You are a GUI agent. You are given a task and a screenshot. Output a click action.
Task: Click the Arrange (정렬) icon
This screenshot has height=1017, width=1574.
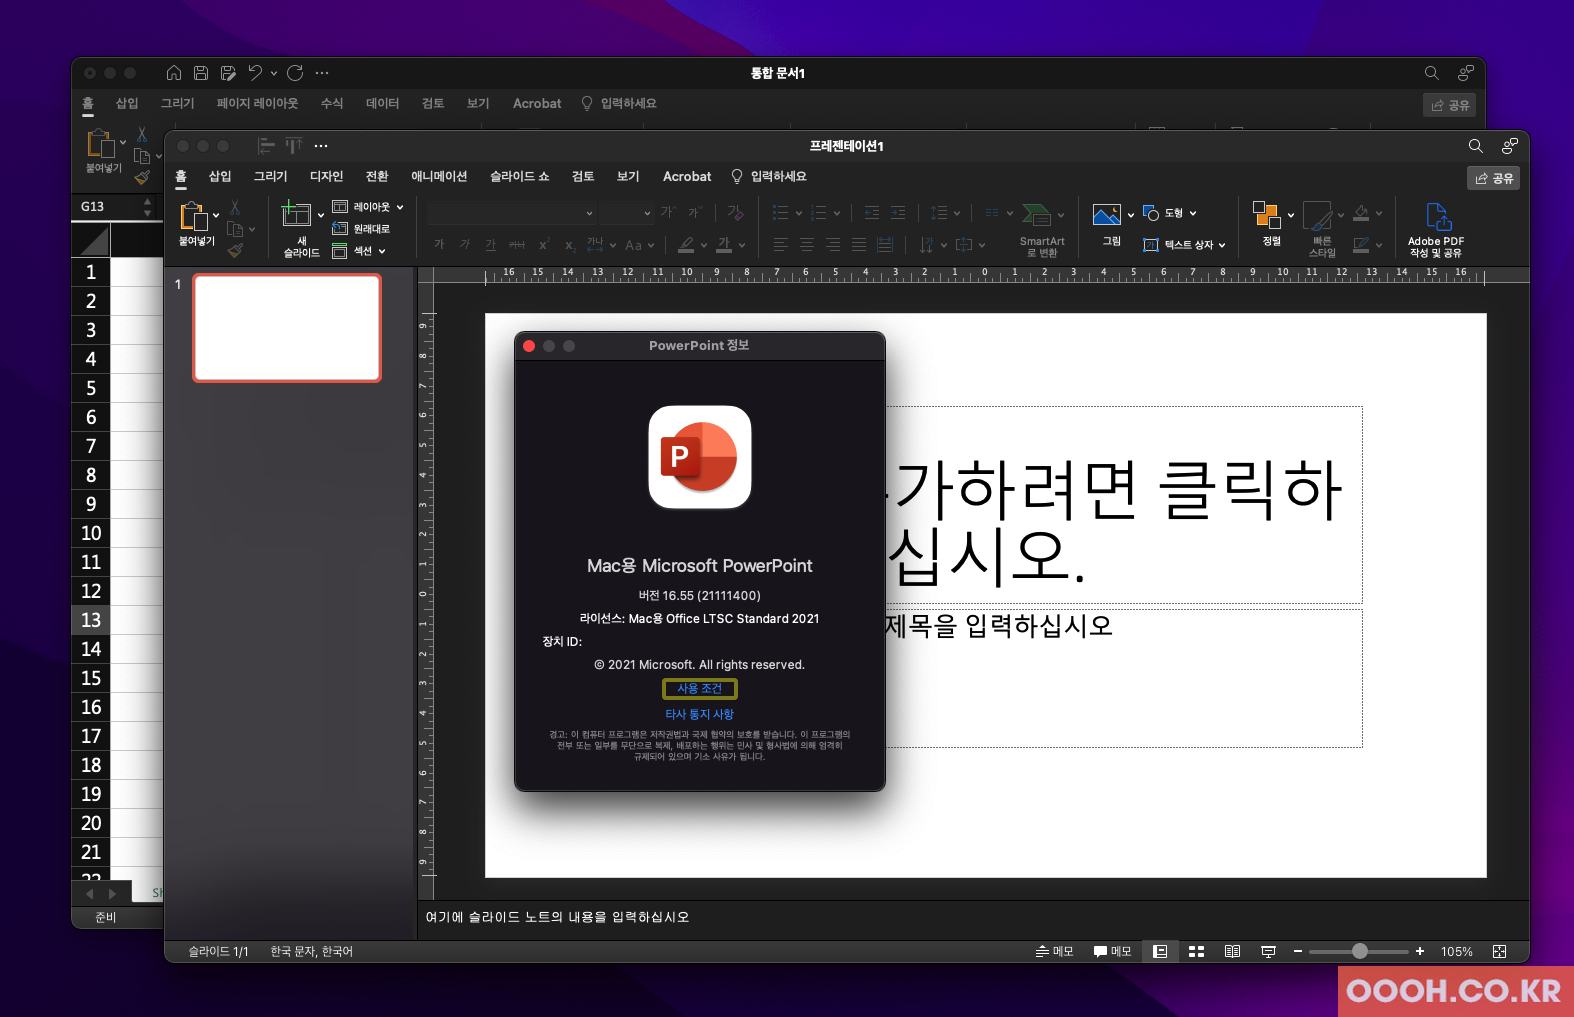coord(1267,214)
